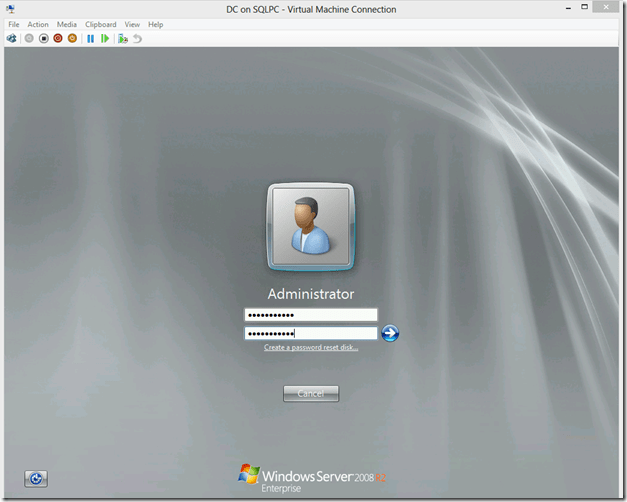Open the Ease of Access button
The width and height of the screenshot is (627, 502).
point(36,479)
